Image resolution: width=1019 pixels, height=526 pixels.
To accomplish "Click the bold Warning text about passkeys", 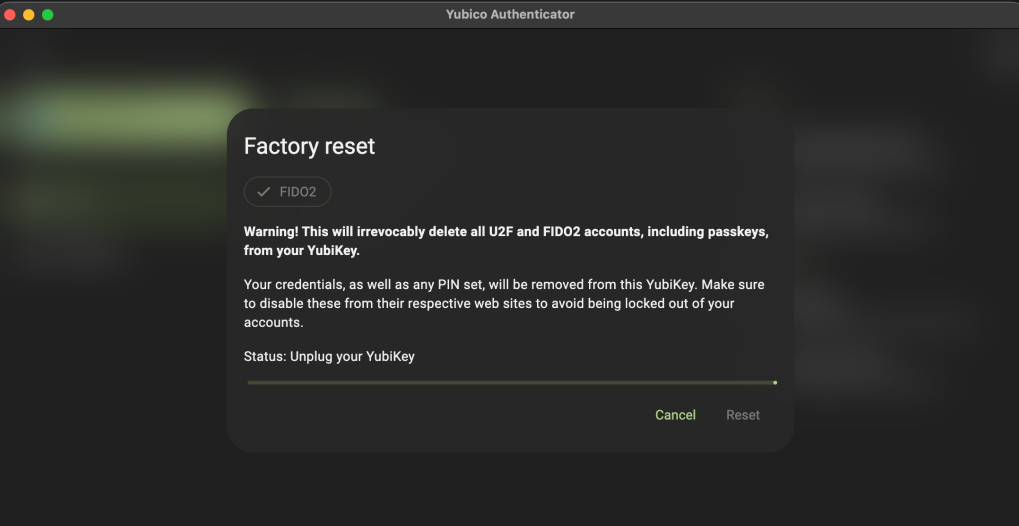I will coord(506,241).
